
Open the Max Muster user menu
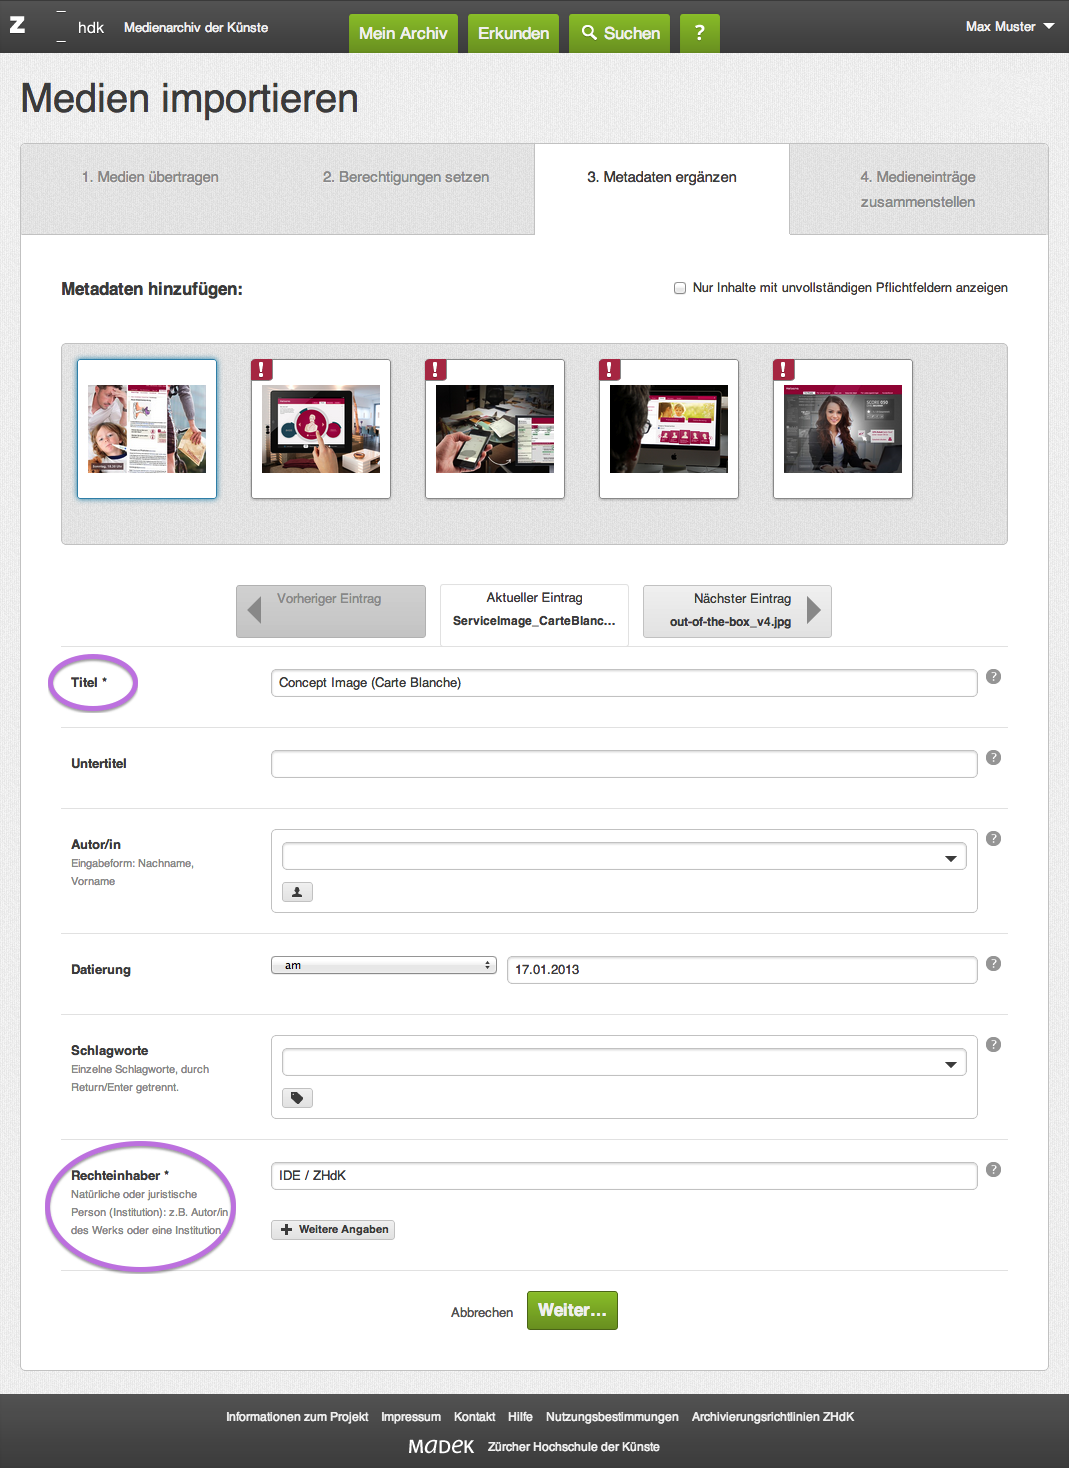coord(1009,27)
